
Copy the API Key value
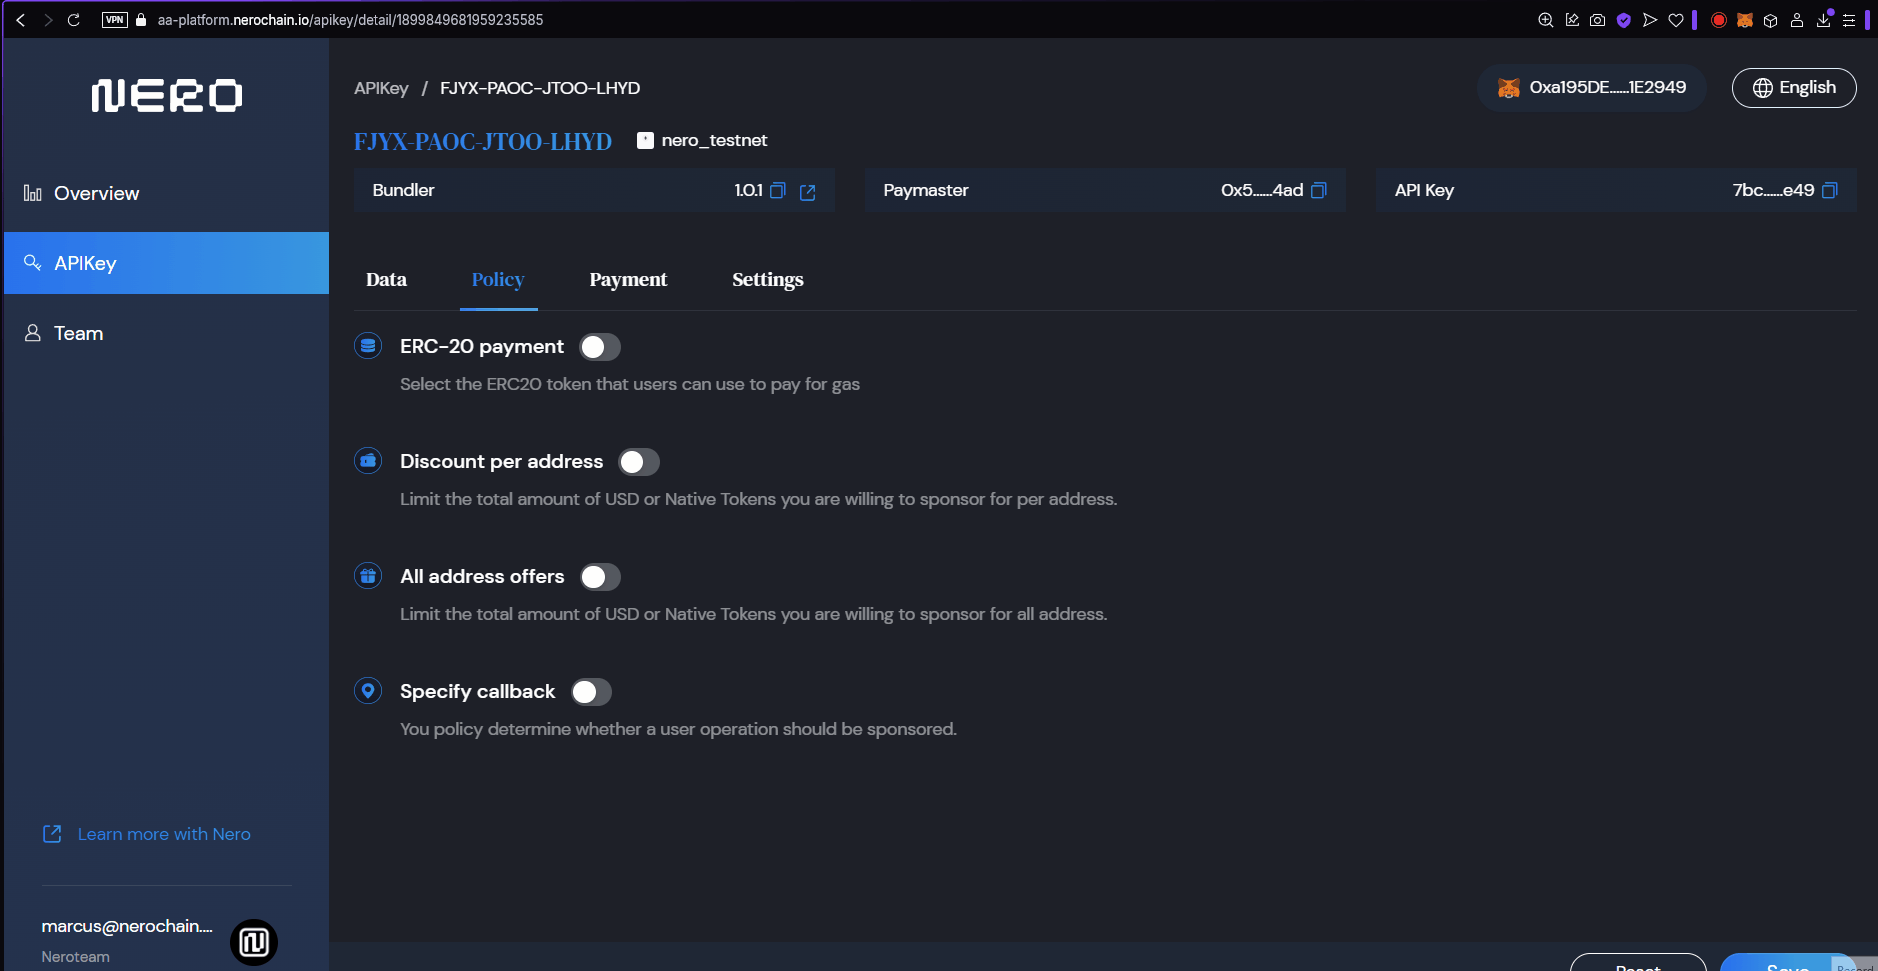(x=1830, y=190)
